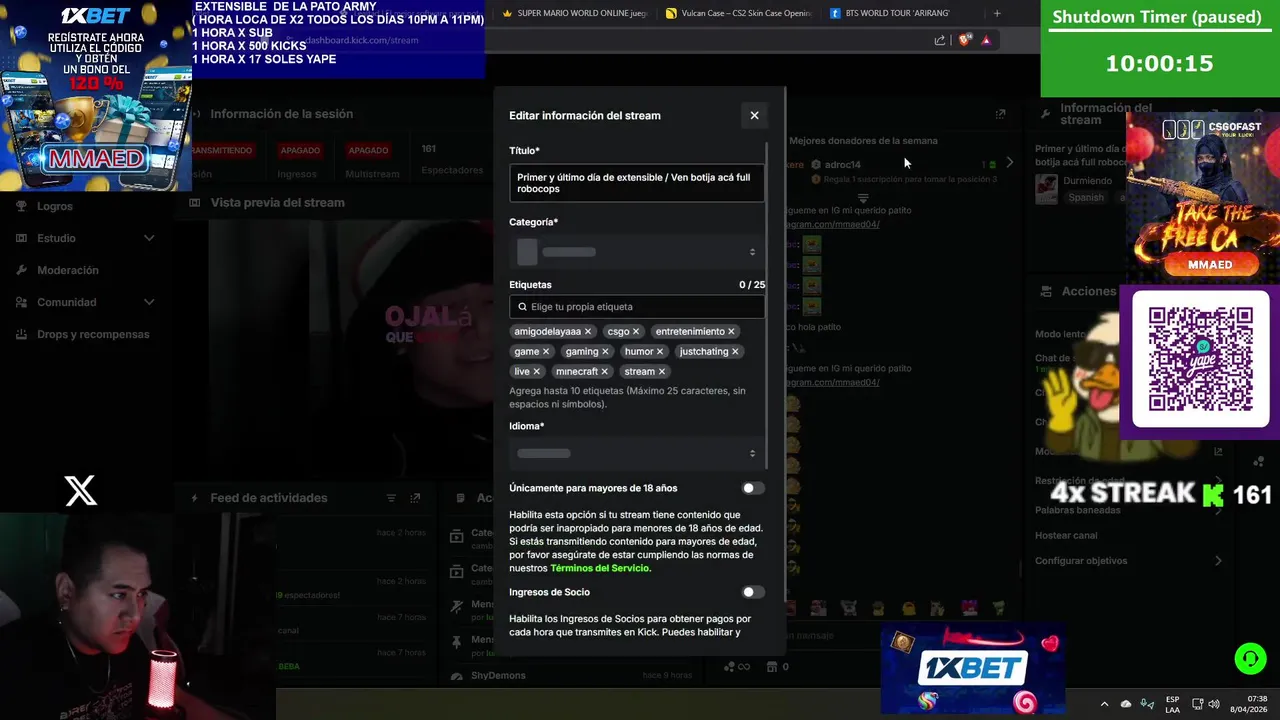
Task: Enable Únicamente para mayores de 18 años
Action: click(753, 488)
